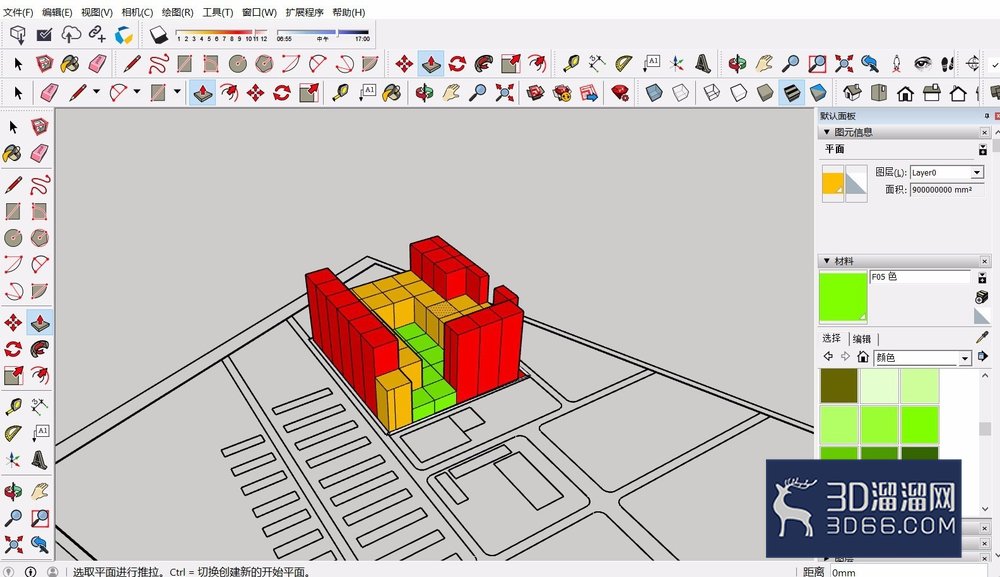Screen dimensions: 1000x577
Task: Toggle X-ray face style
Action: click(654, 93)
